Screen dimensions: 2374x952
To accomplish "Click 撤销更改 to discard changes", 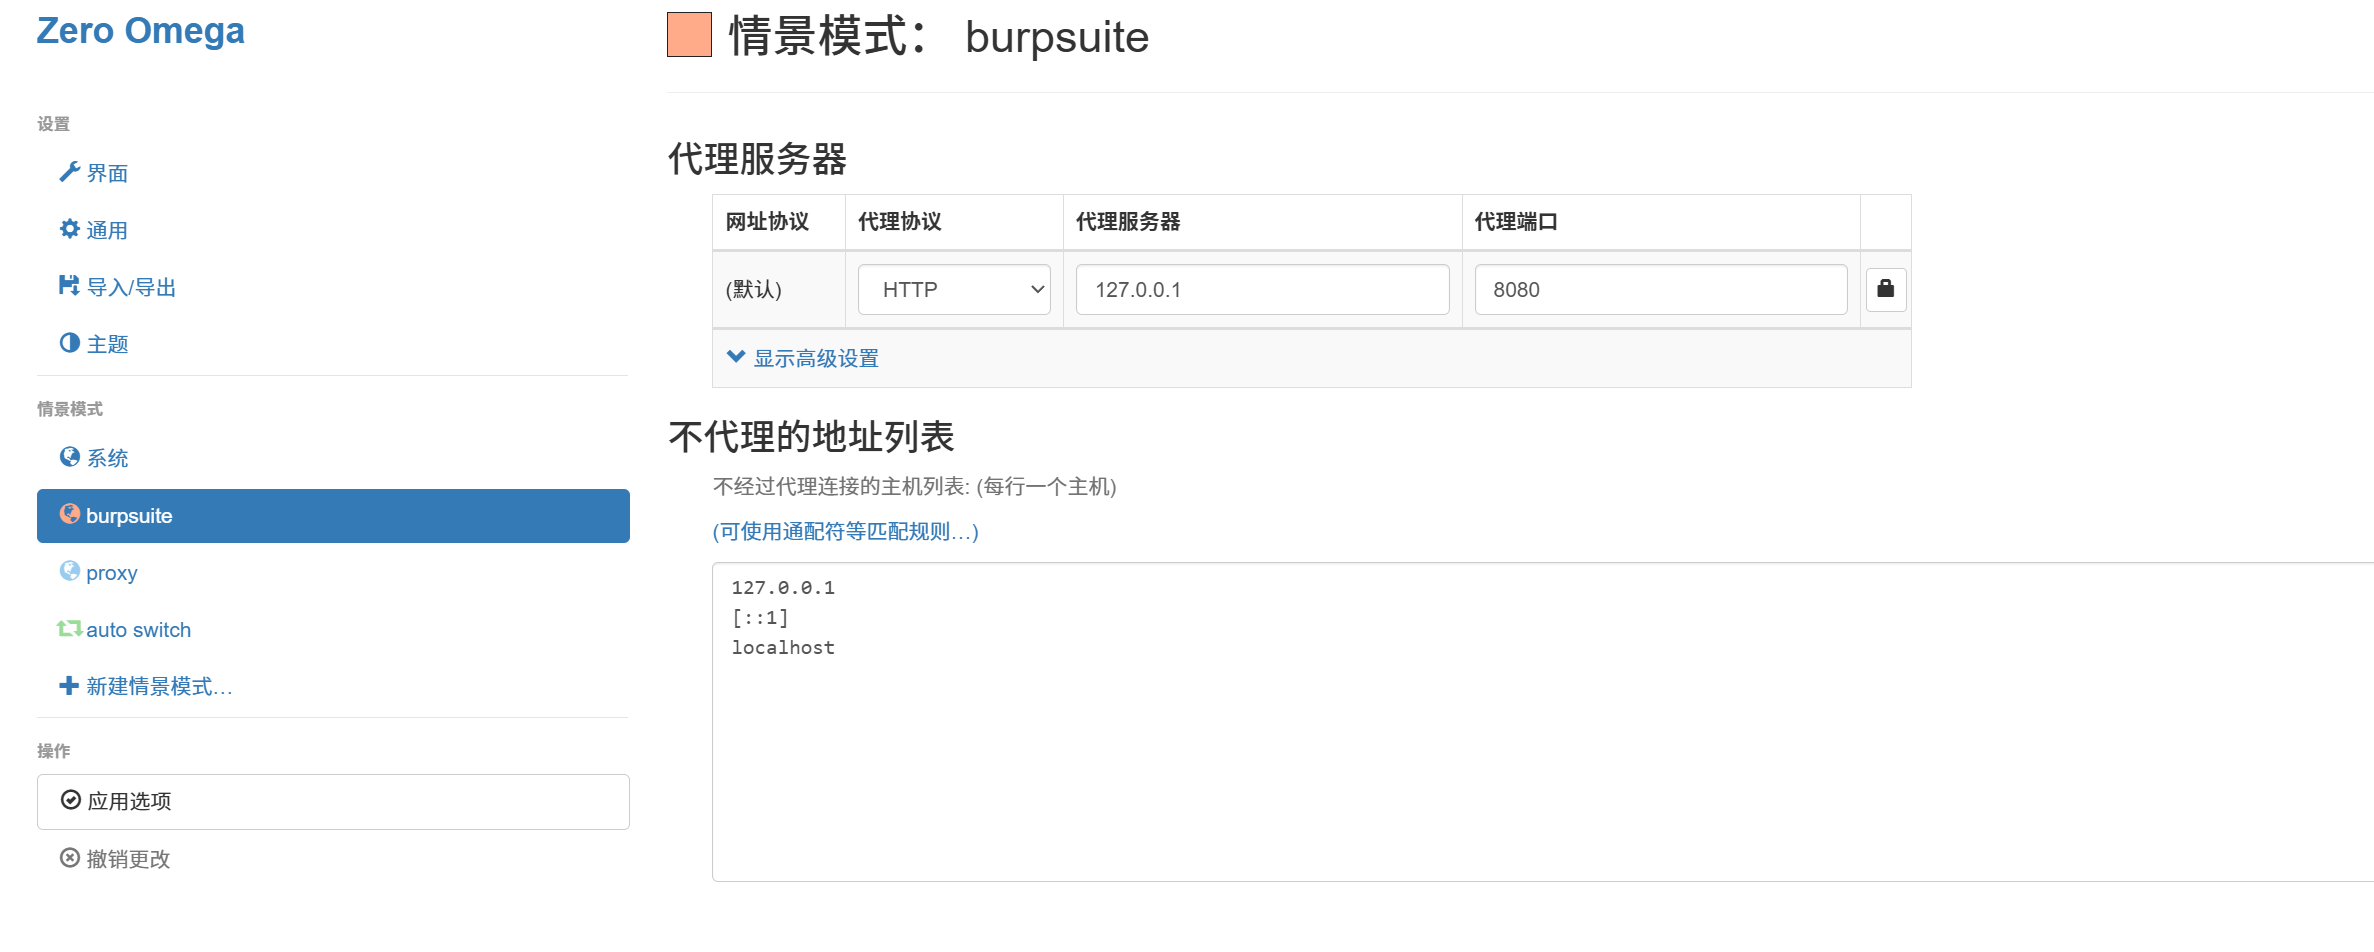I will point(333,859).
